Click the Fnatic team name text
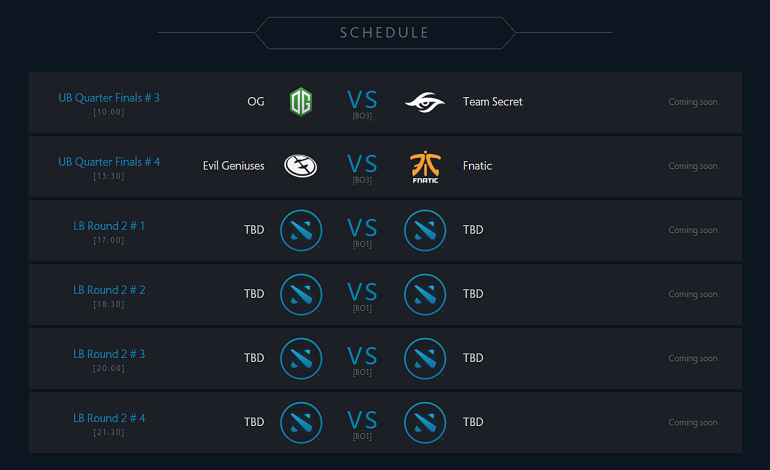This screenshot has height=470, width=770. 477,166
